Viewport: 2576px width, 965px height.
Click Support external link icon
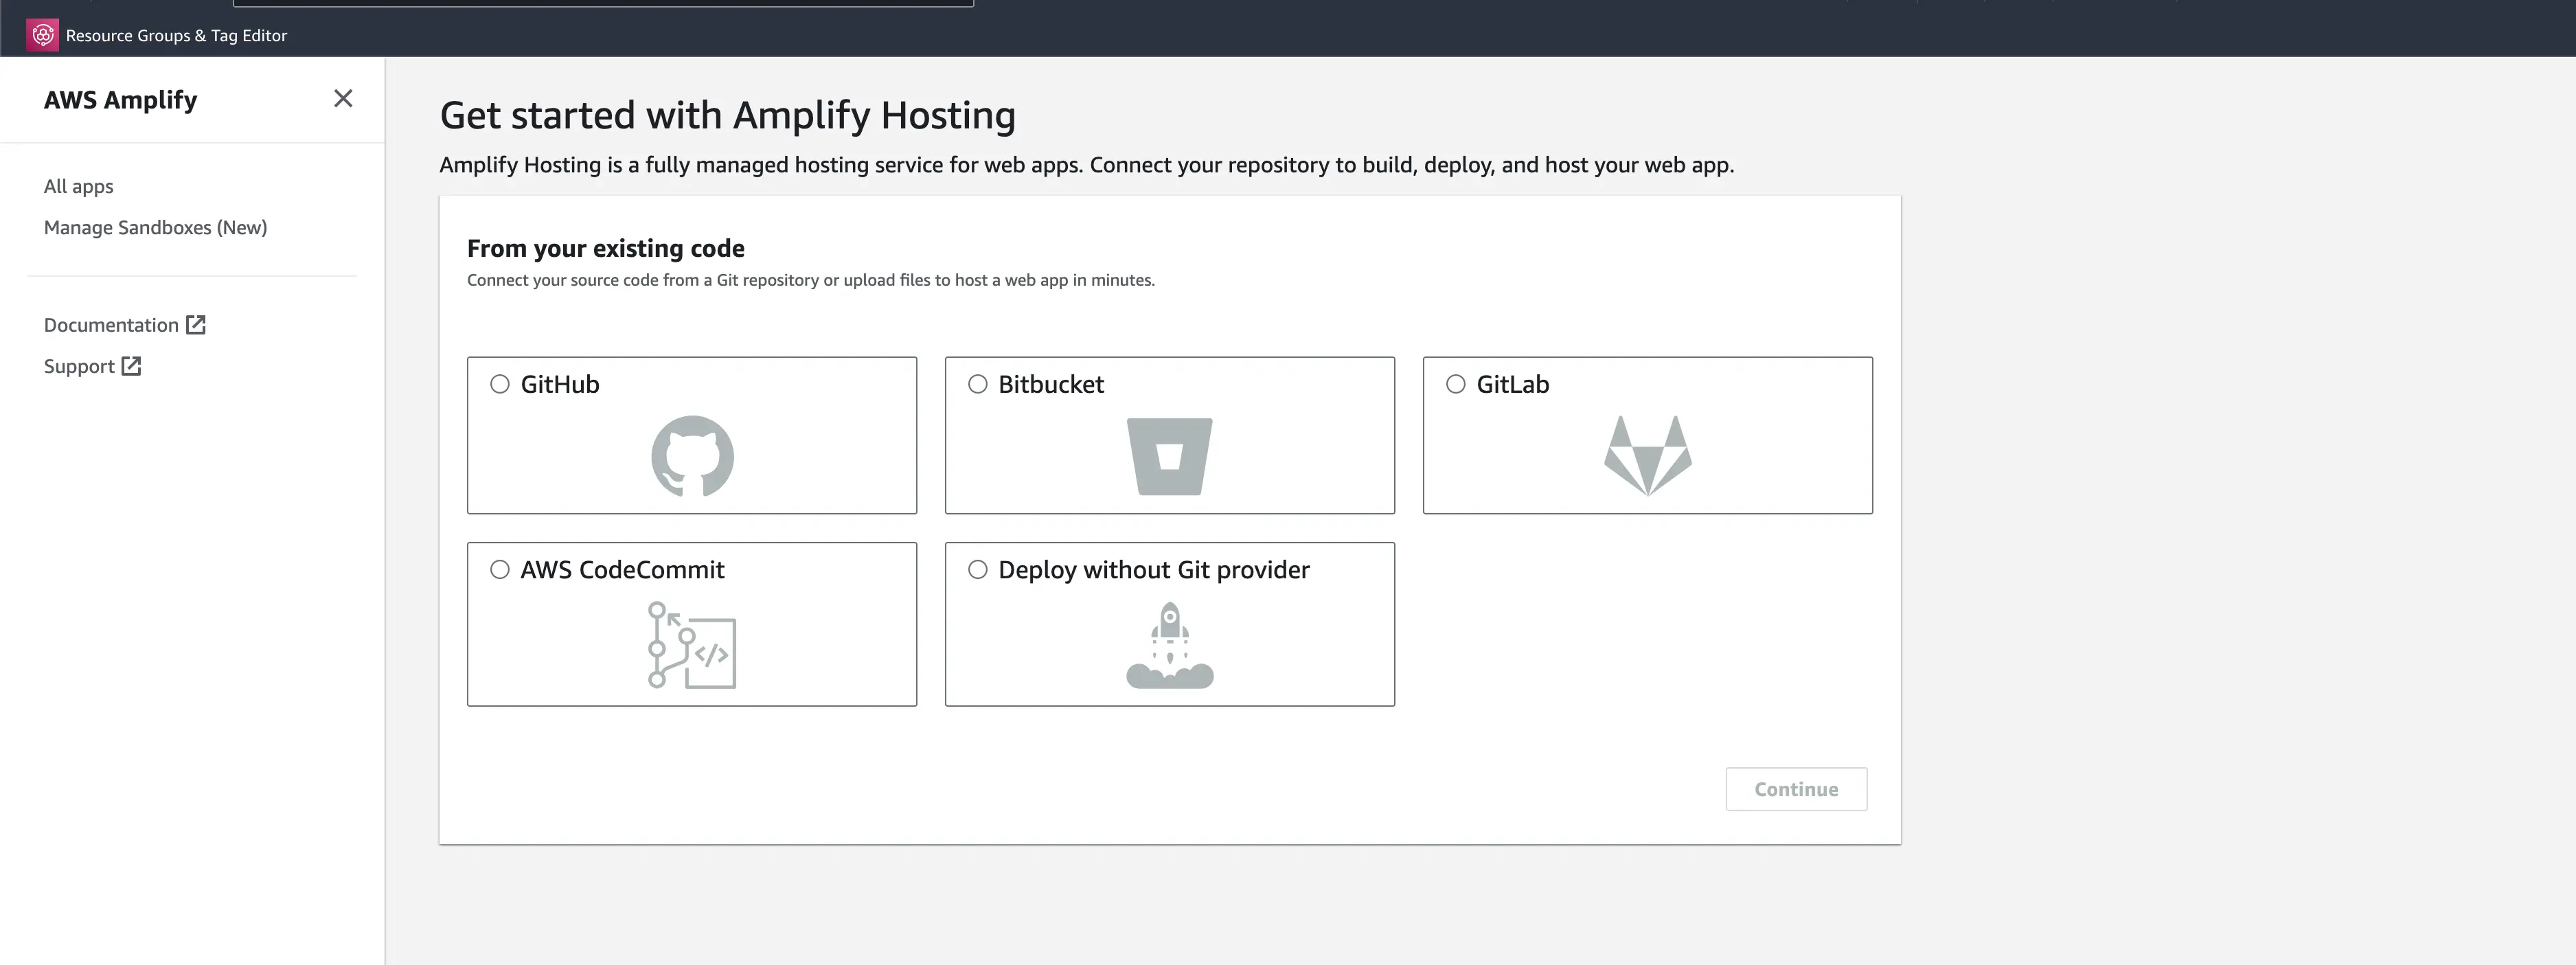[x=131, y=365]
